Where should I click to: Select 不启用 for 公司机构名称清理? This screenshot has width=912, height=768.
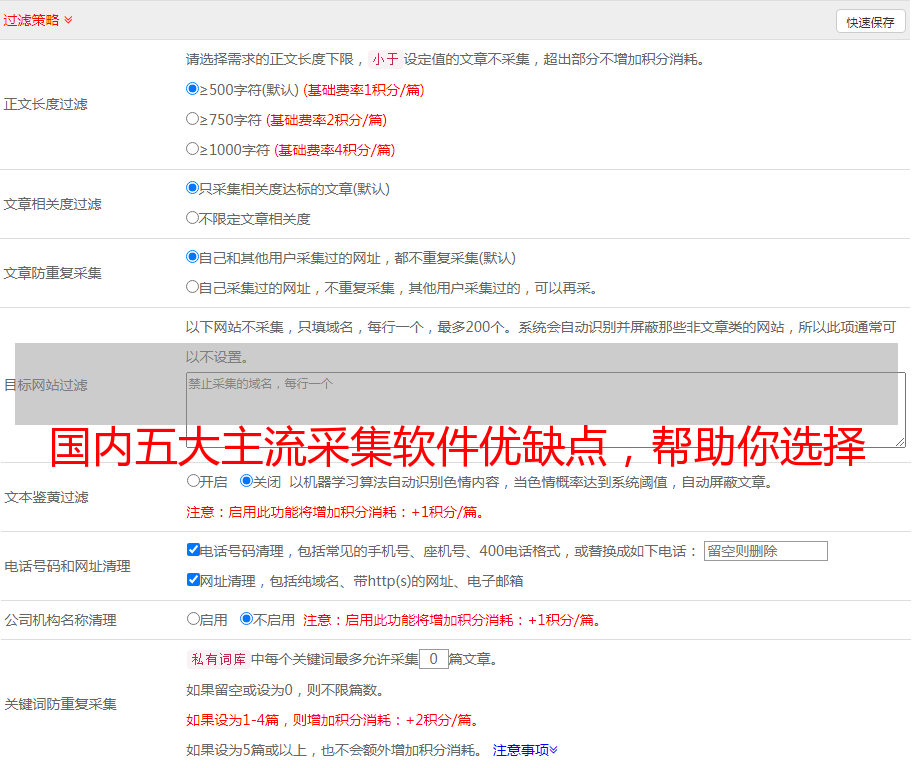pos(247,619)
